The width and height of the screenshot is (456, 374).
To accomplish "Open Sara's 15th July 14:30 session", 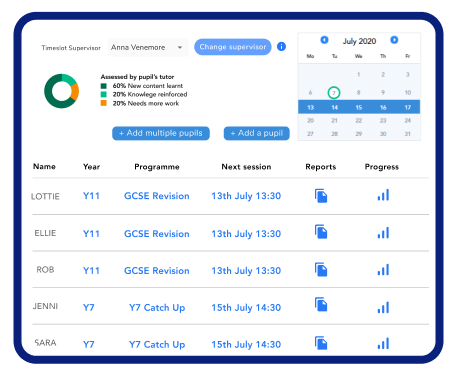I will pos(246,345).
